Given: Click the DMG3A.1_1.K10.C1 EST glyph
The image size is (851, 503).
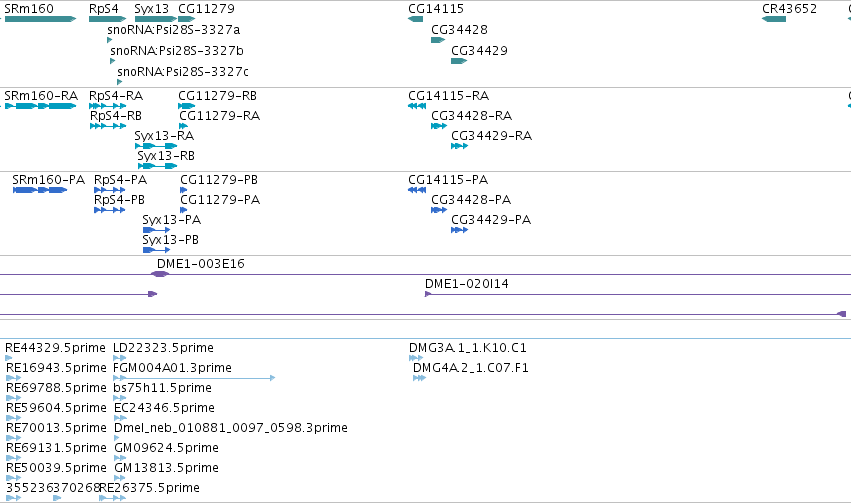Looking at the screenshot, I should pos(416,358).
